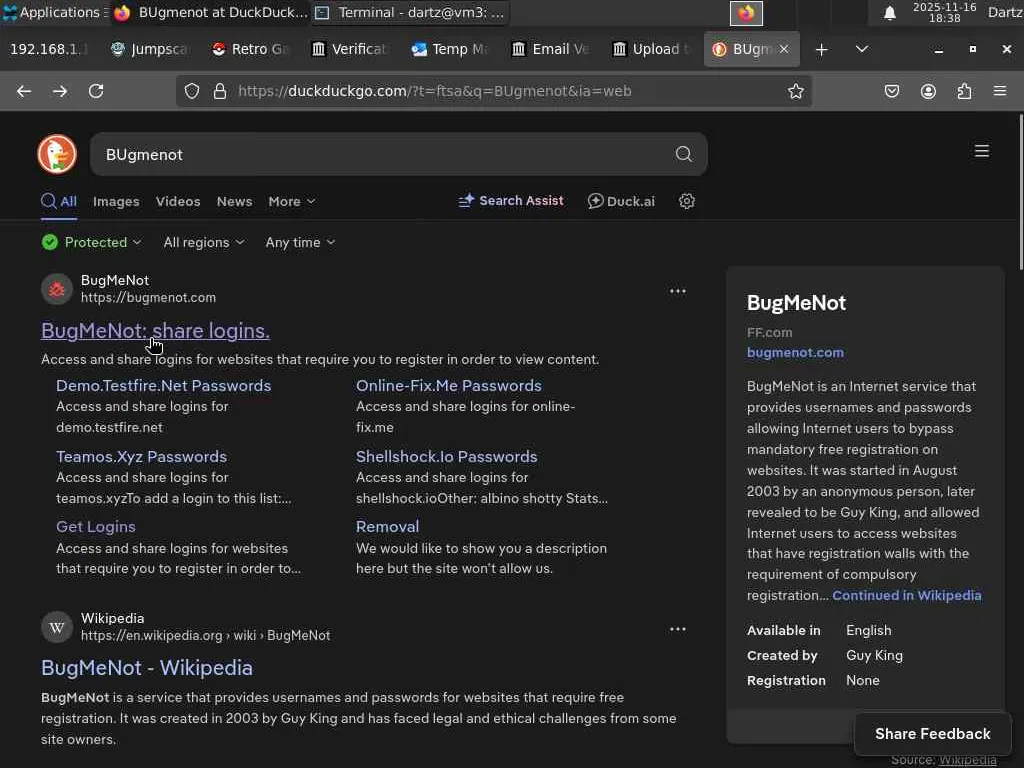Open the DuckDuckGo hamburger menu
This screenshot has width=1024, height=768.
(x=981, y=151)
